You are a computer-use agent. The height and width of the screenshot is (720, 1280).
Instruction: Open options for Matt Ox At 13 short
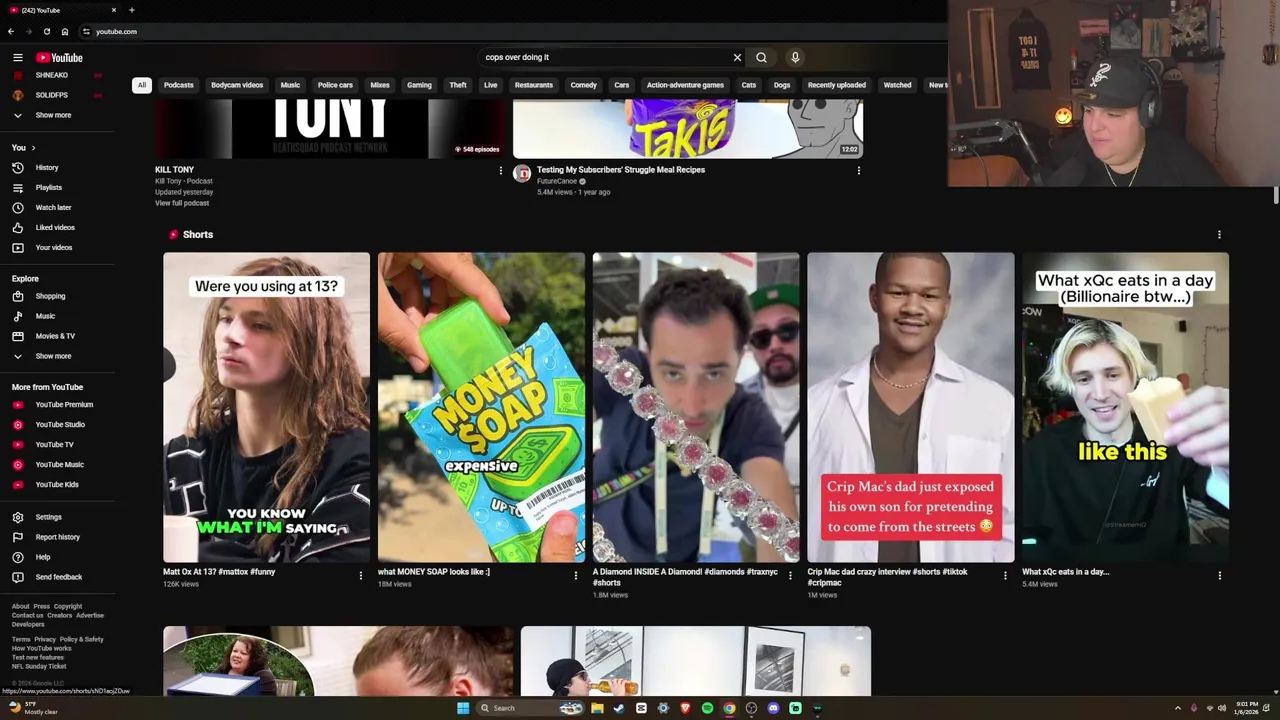click(x=361, y=576)
